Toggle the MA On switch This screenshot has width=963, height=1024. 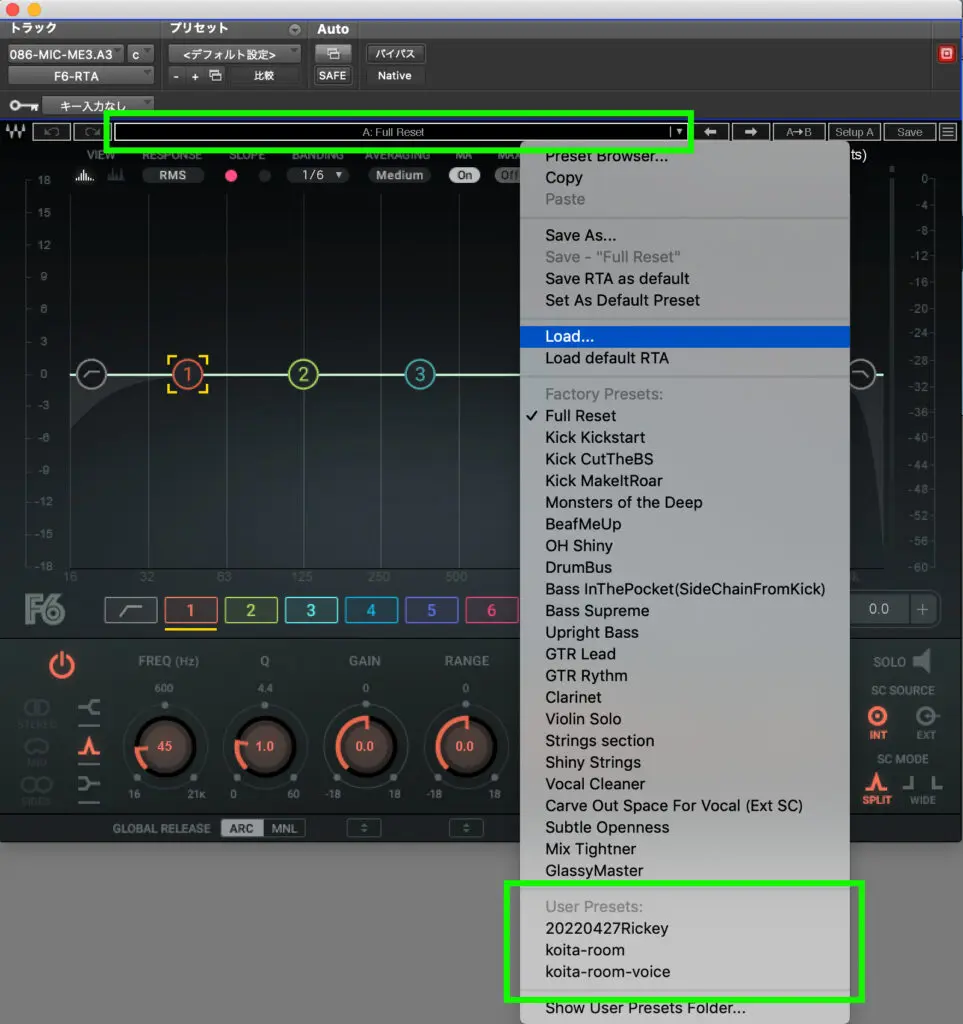[x=464, y=175]
